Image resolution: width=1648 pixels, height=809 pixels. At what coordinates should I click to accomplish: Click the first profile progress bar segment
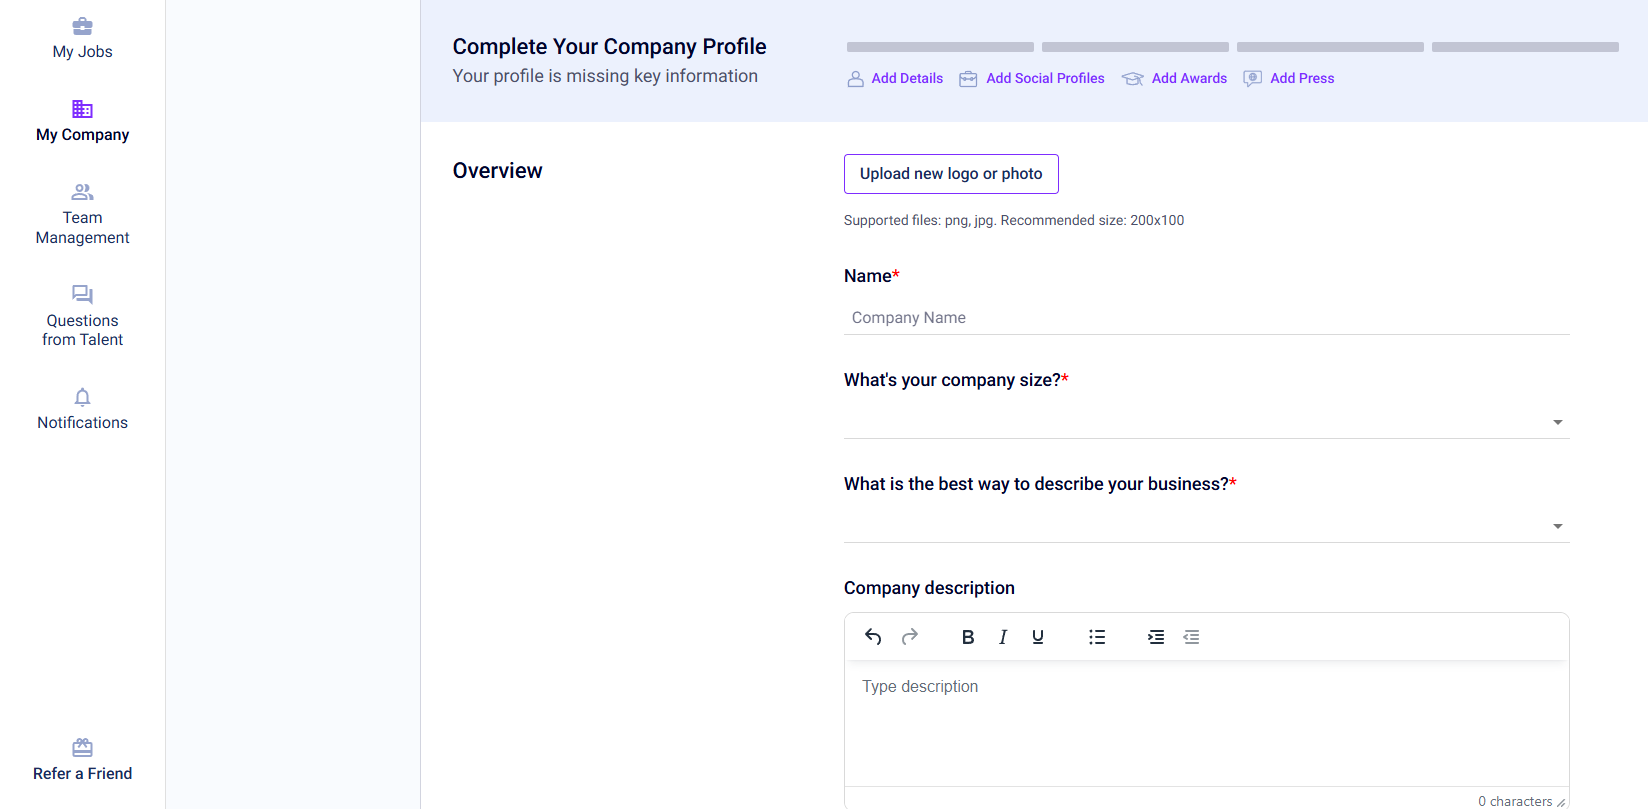pos(940,47)
